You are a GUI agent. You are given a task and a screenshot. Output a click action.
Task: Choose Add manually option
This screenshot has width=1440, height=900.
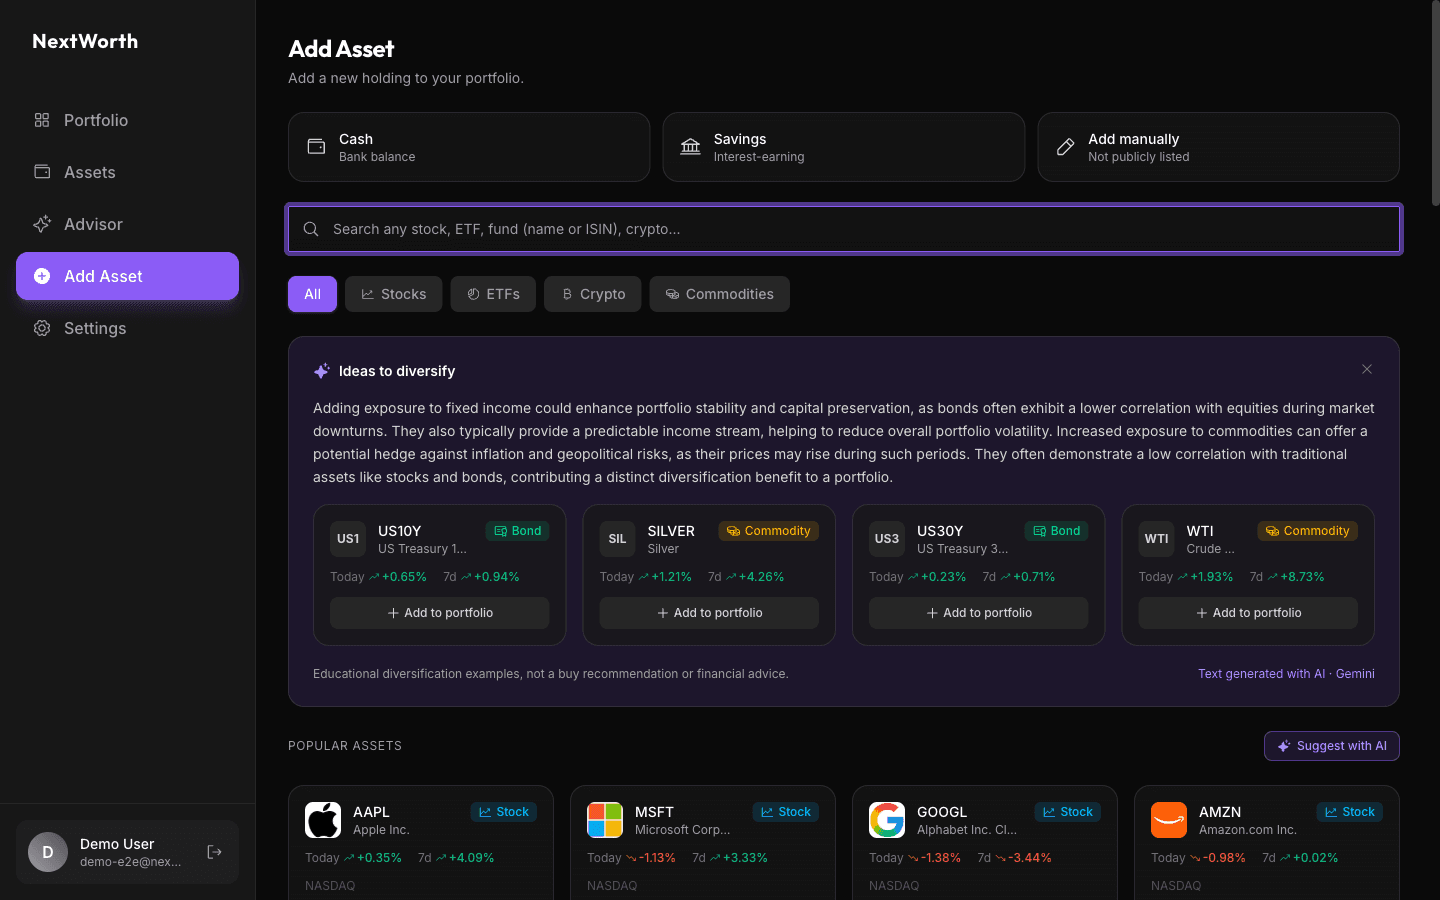point(1218,147)
